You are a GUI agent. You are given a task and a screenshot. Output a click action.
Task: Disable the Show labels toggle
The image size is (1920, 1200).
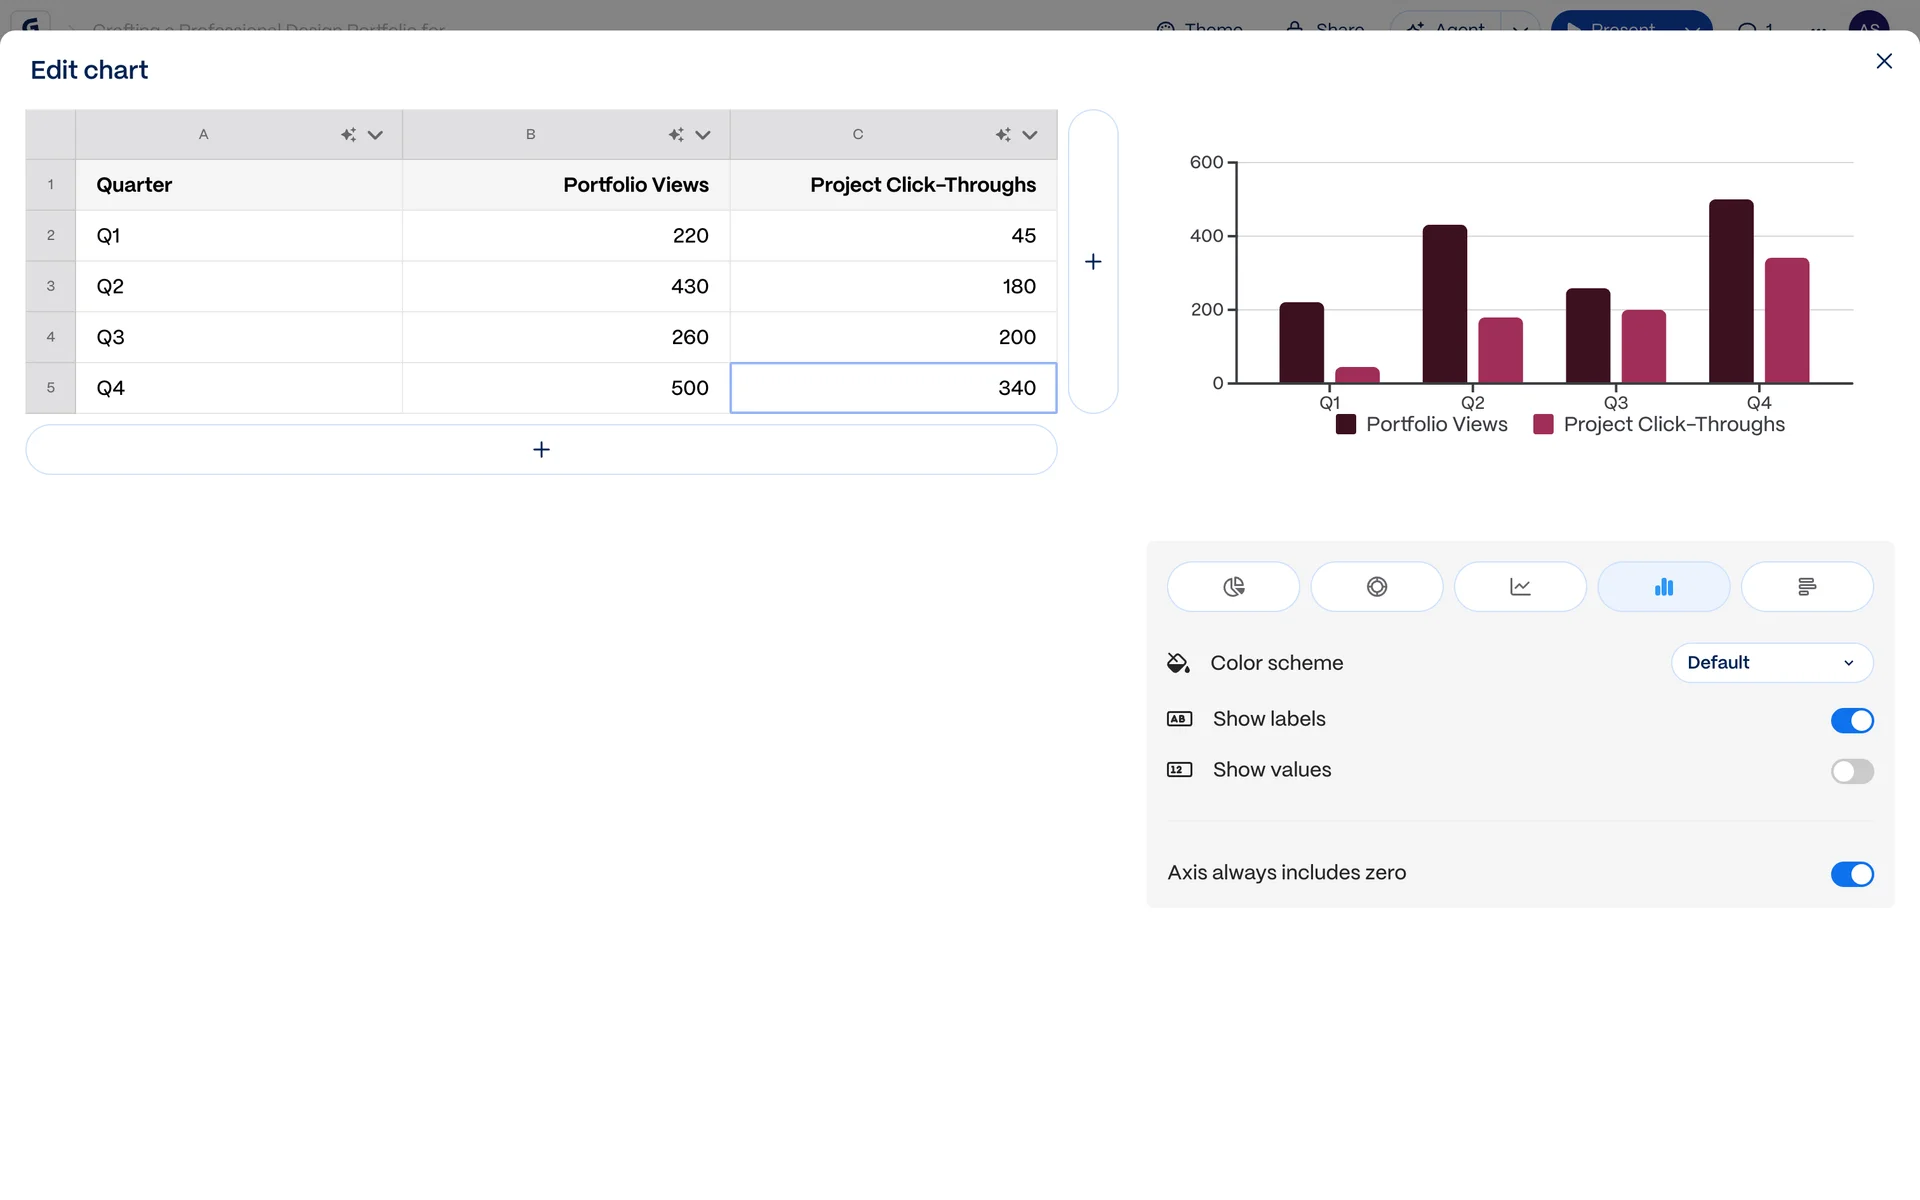point(1851,720)
